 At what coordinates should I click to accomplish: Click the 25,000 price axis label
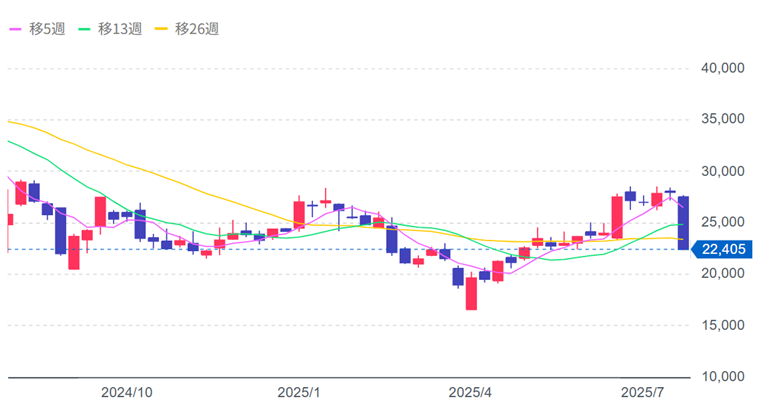[722, 222]
